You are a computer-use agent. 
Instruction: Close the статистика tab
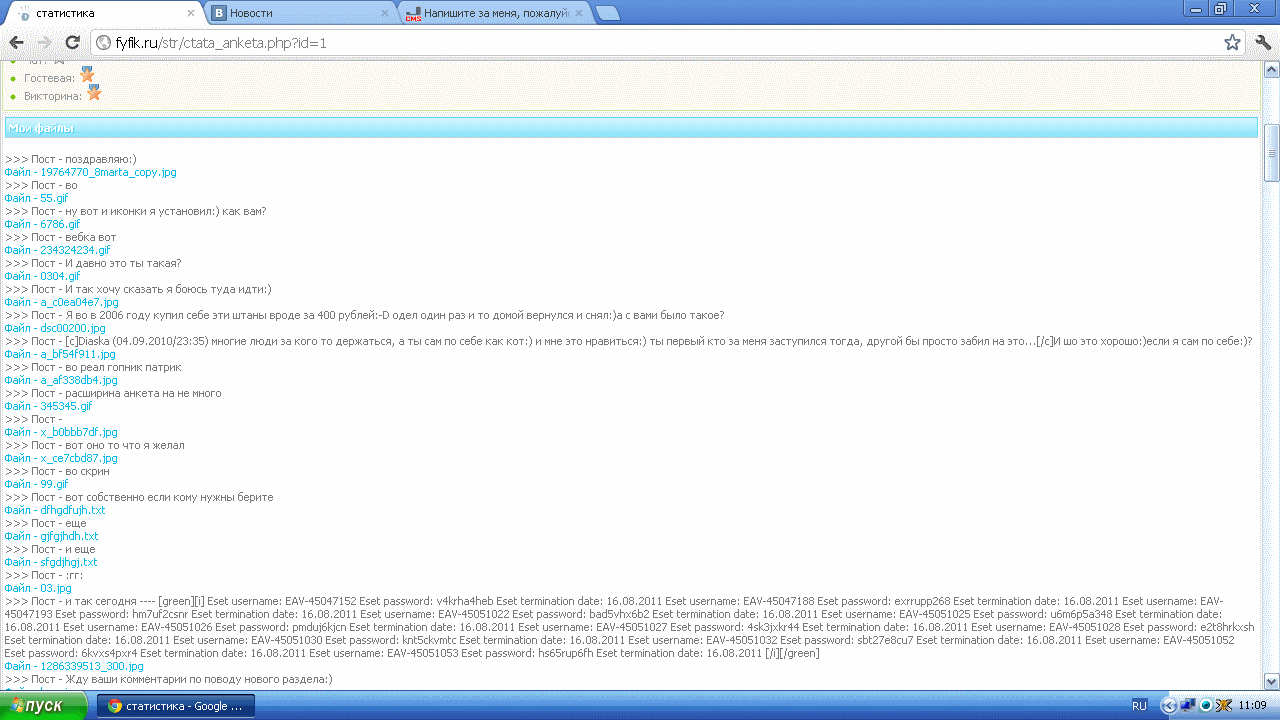[x=191, y=13]
